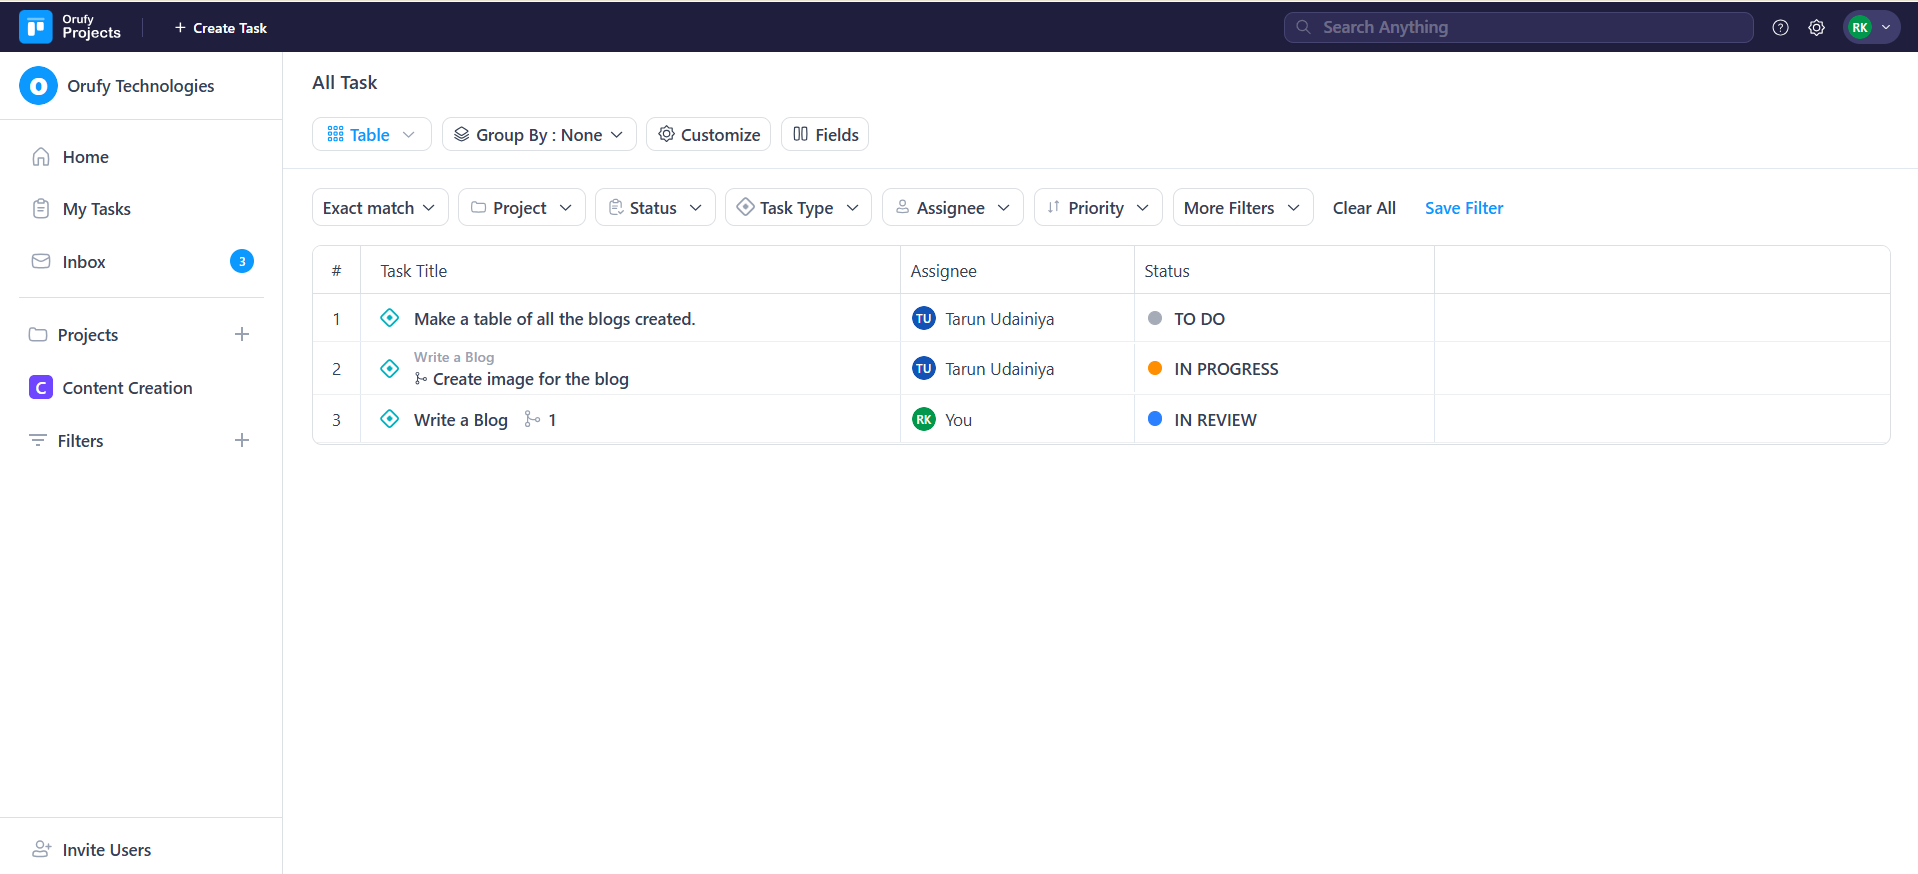Click task type icon for Write a Blog

point(390,419)
